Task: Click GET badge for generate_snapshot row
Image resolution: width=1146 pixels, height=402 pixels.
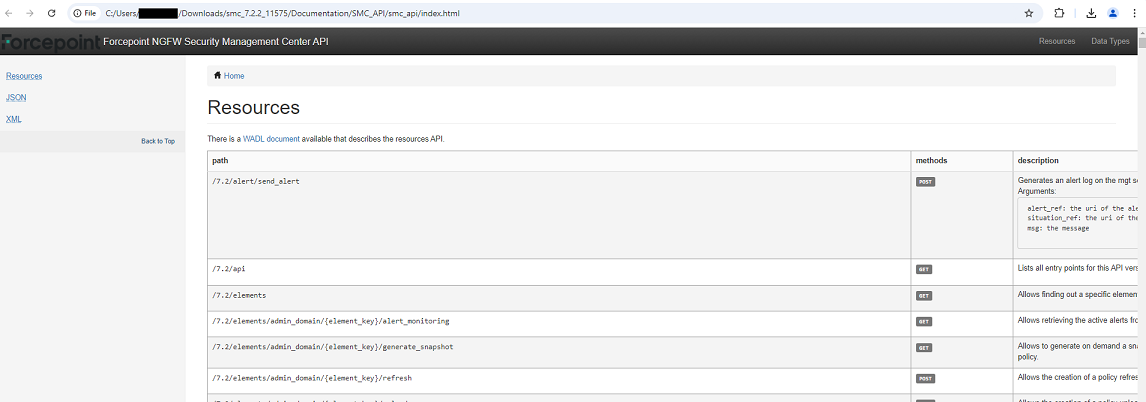Action: tap(924, 347)
